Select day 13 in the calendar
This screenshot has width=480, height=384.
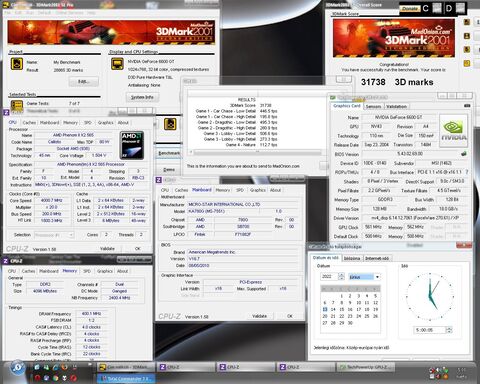(x=325, y=309)
